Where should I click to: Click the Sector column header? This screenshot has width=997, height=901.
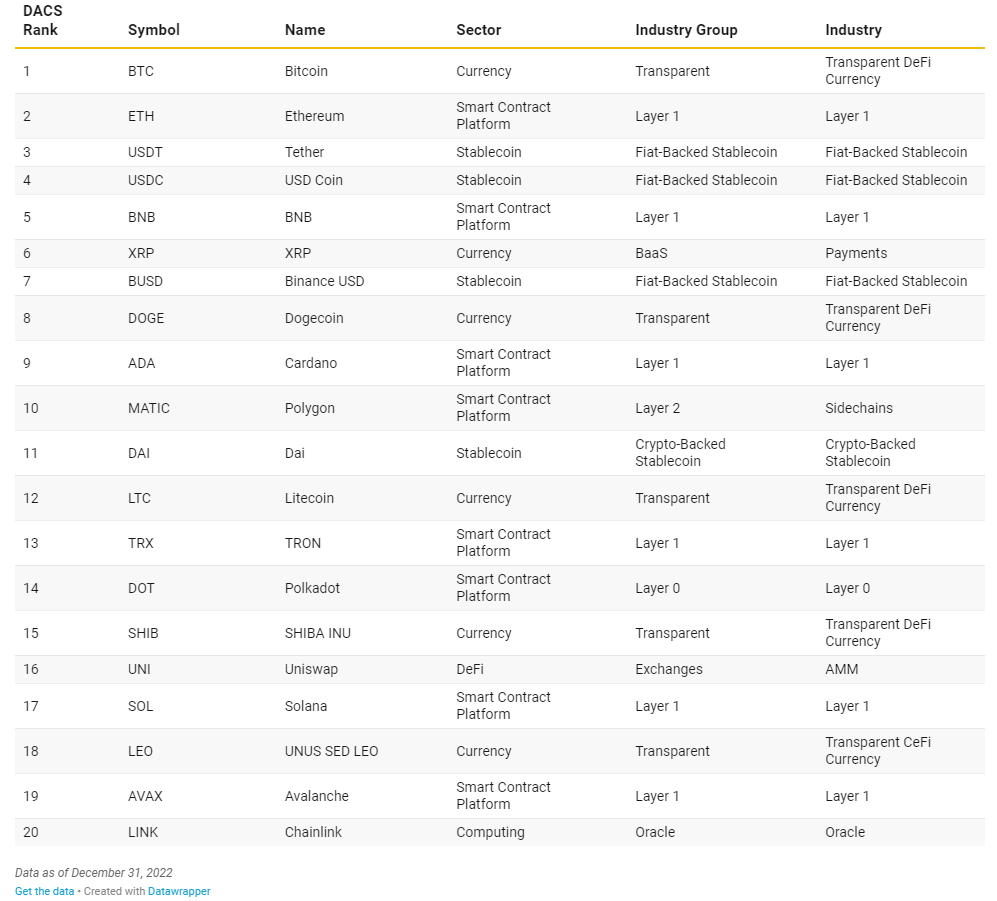coord(479,30)
